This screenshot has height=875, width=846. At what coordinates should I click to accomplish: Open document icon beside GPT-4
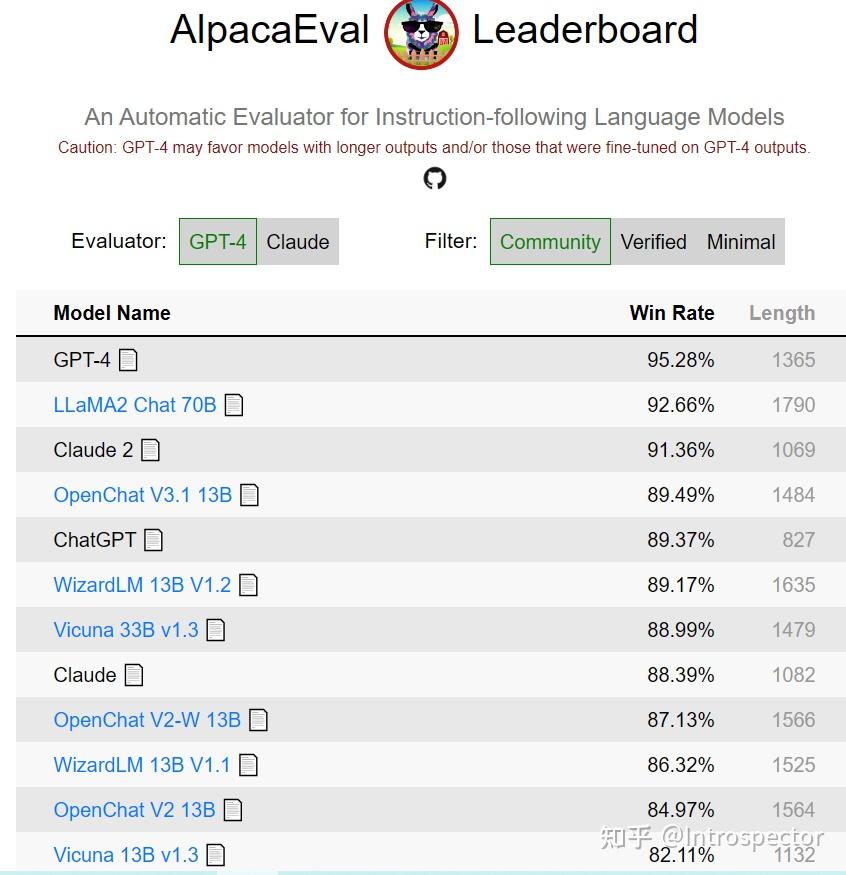click(x=128, y=360)
